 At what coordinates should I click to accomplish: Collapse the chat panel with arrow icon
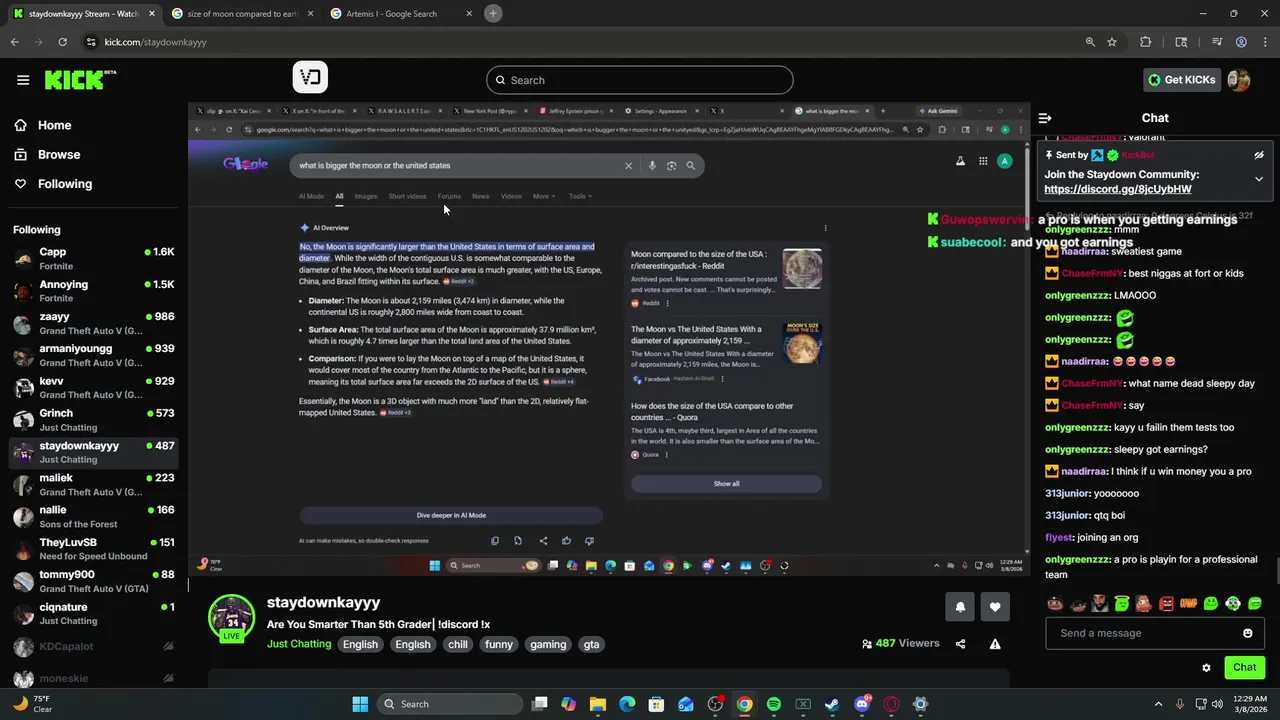coord(1045,118)
